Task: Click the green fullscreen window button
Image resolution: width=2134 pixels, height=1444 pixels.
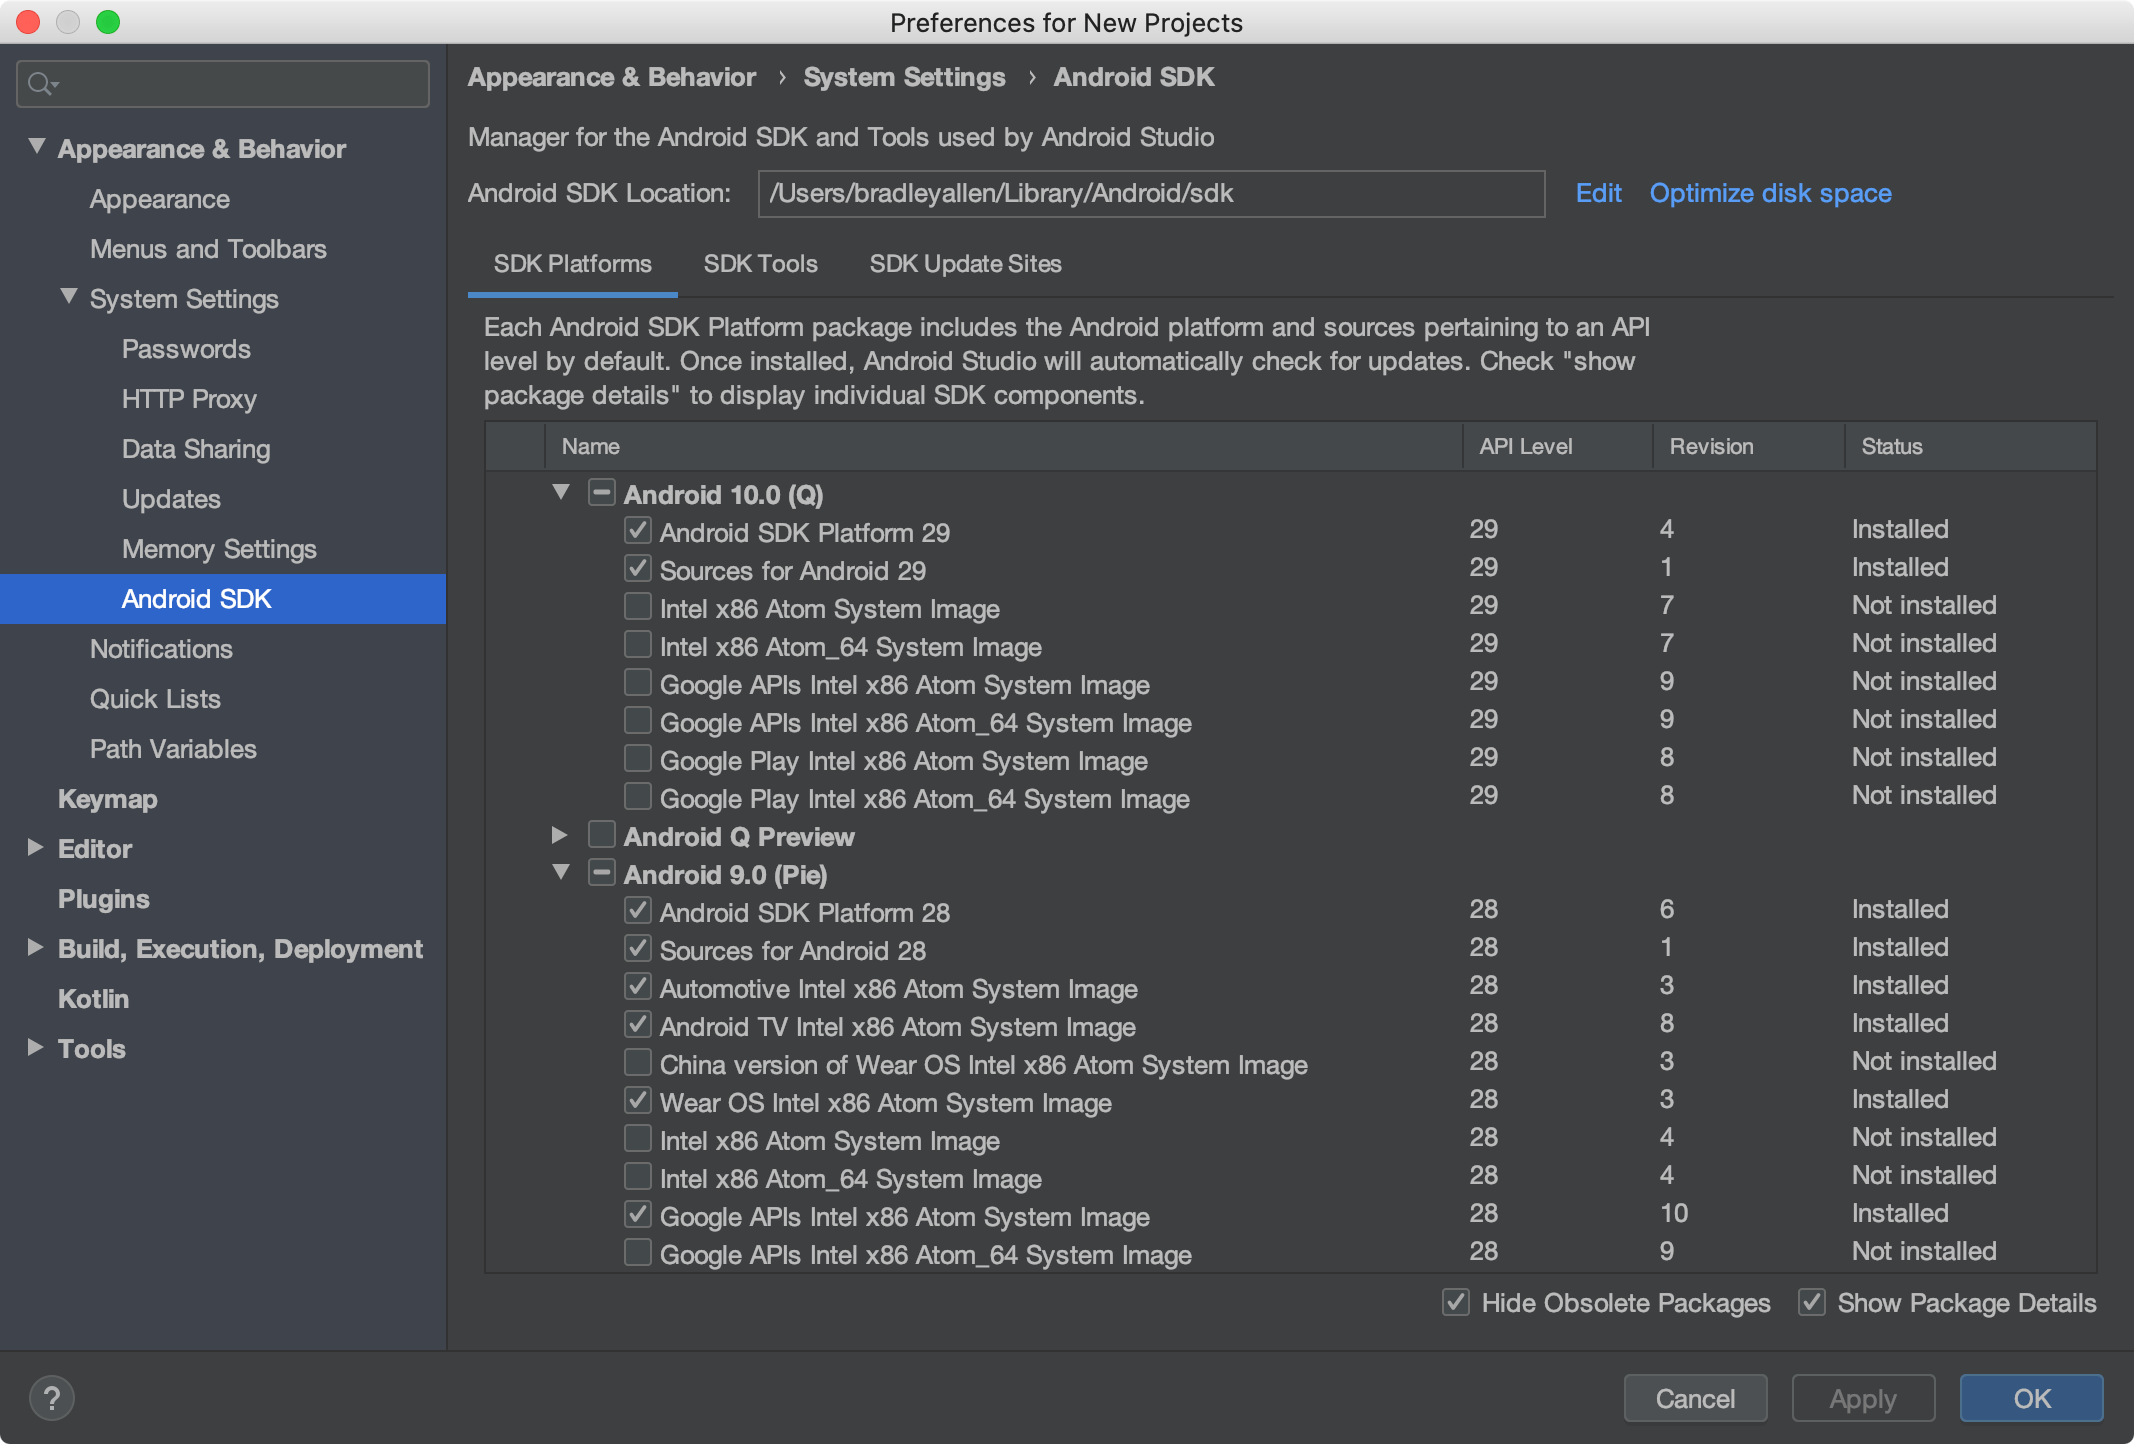Action: (x=108, y=22)
